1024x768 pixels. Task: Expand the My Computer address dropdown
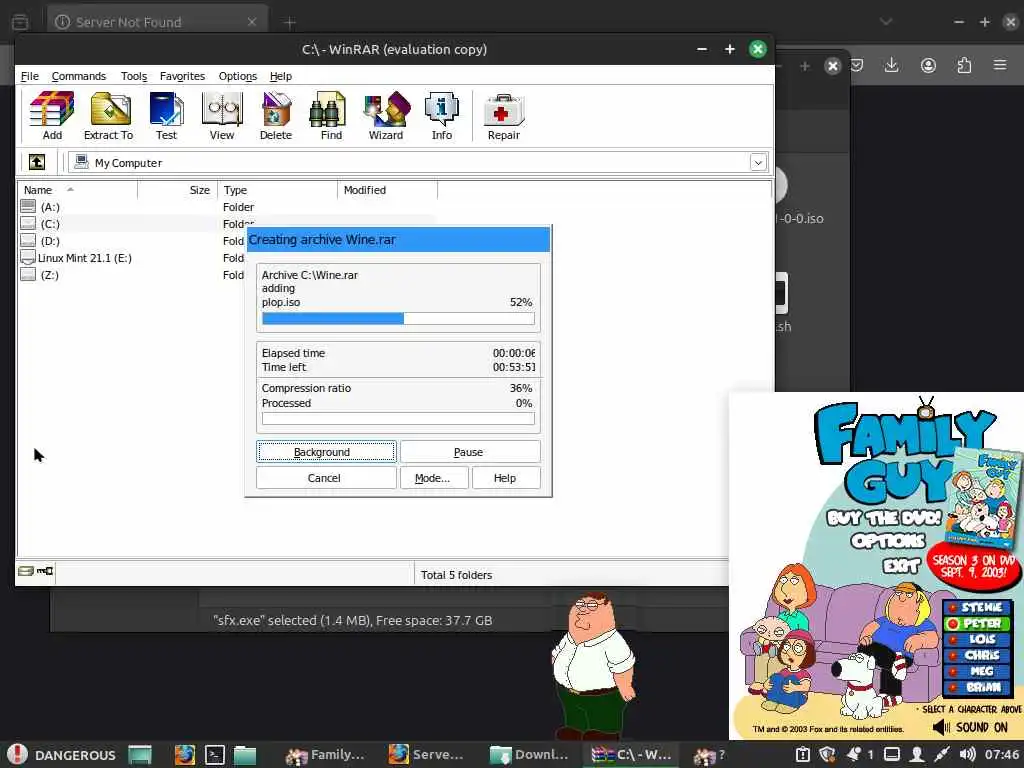coord(758,163)
